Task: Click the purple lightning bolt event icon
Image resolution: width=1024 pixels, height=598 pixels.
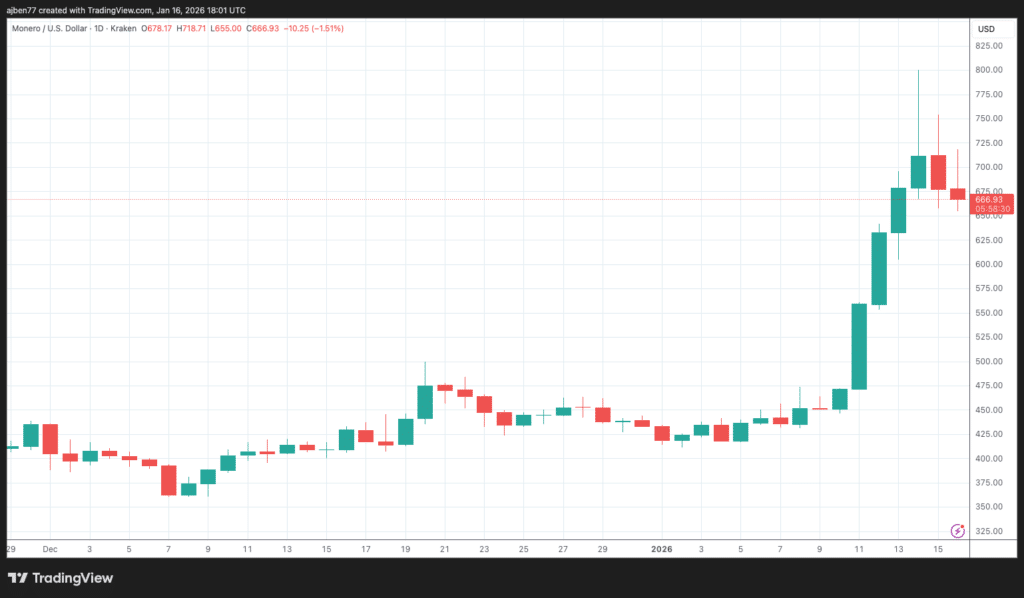Action: 956,530
